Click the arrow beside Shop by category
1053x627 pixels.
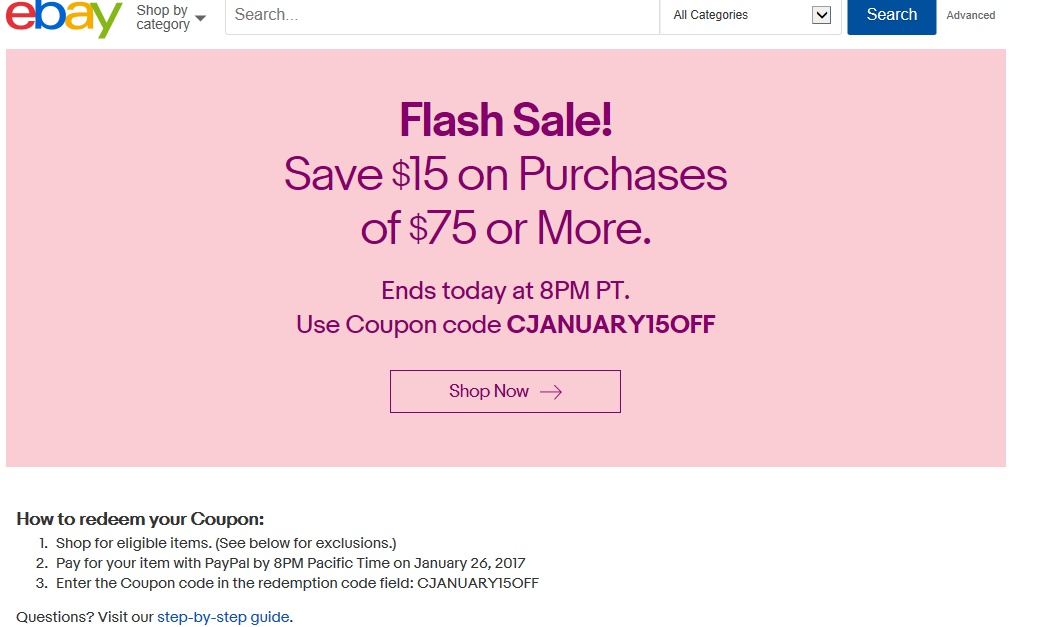(201, 18)
